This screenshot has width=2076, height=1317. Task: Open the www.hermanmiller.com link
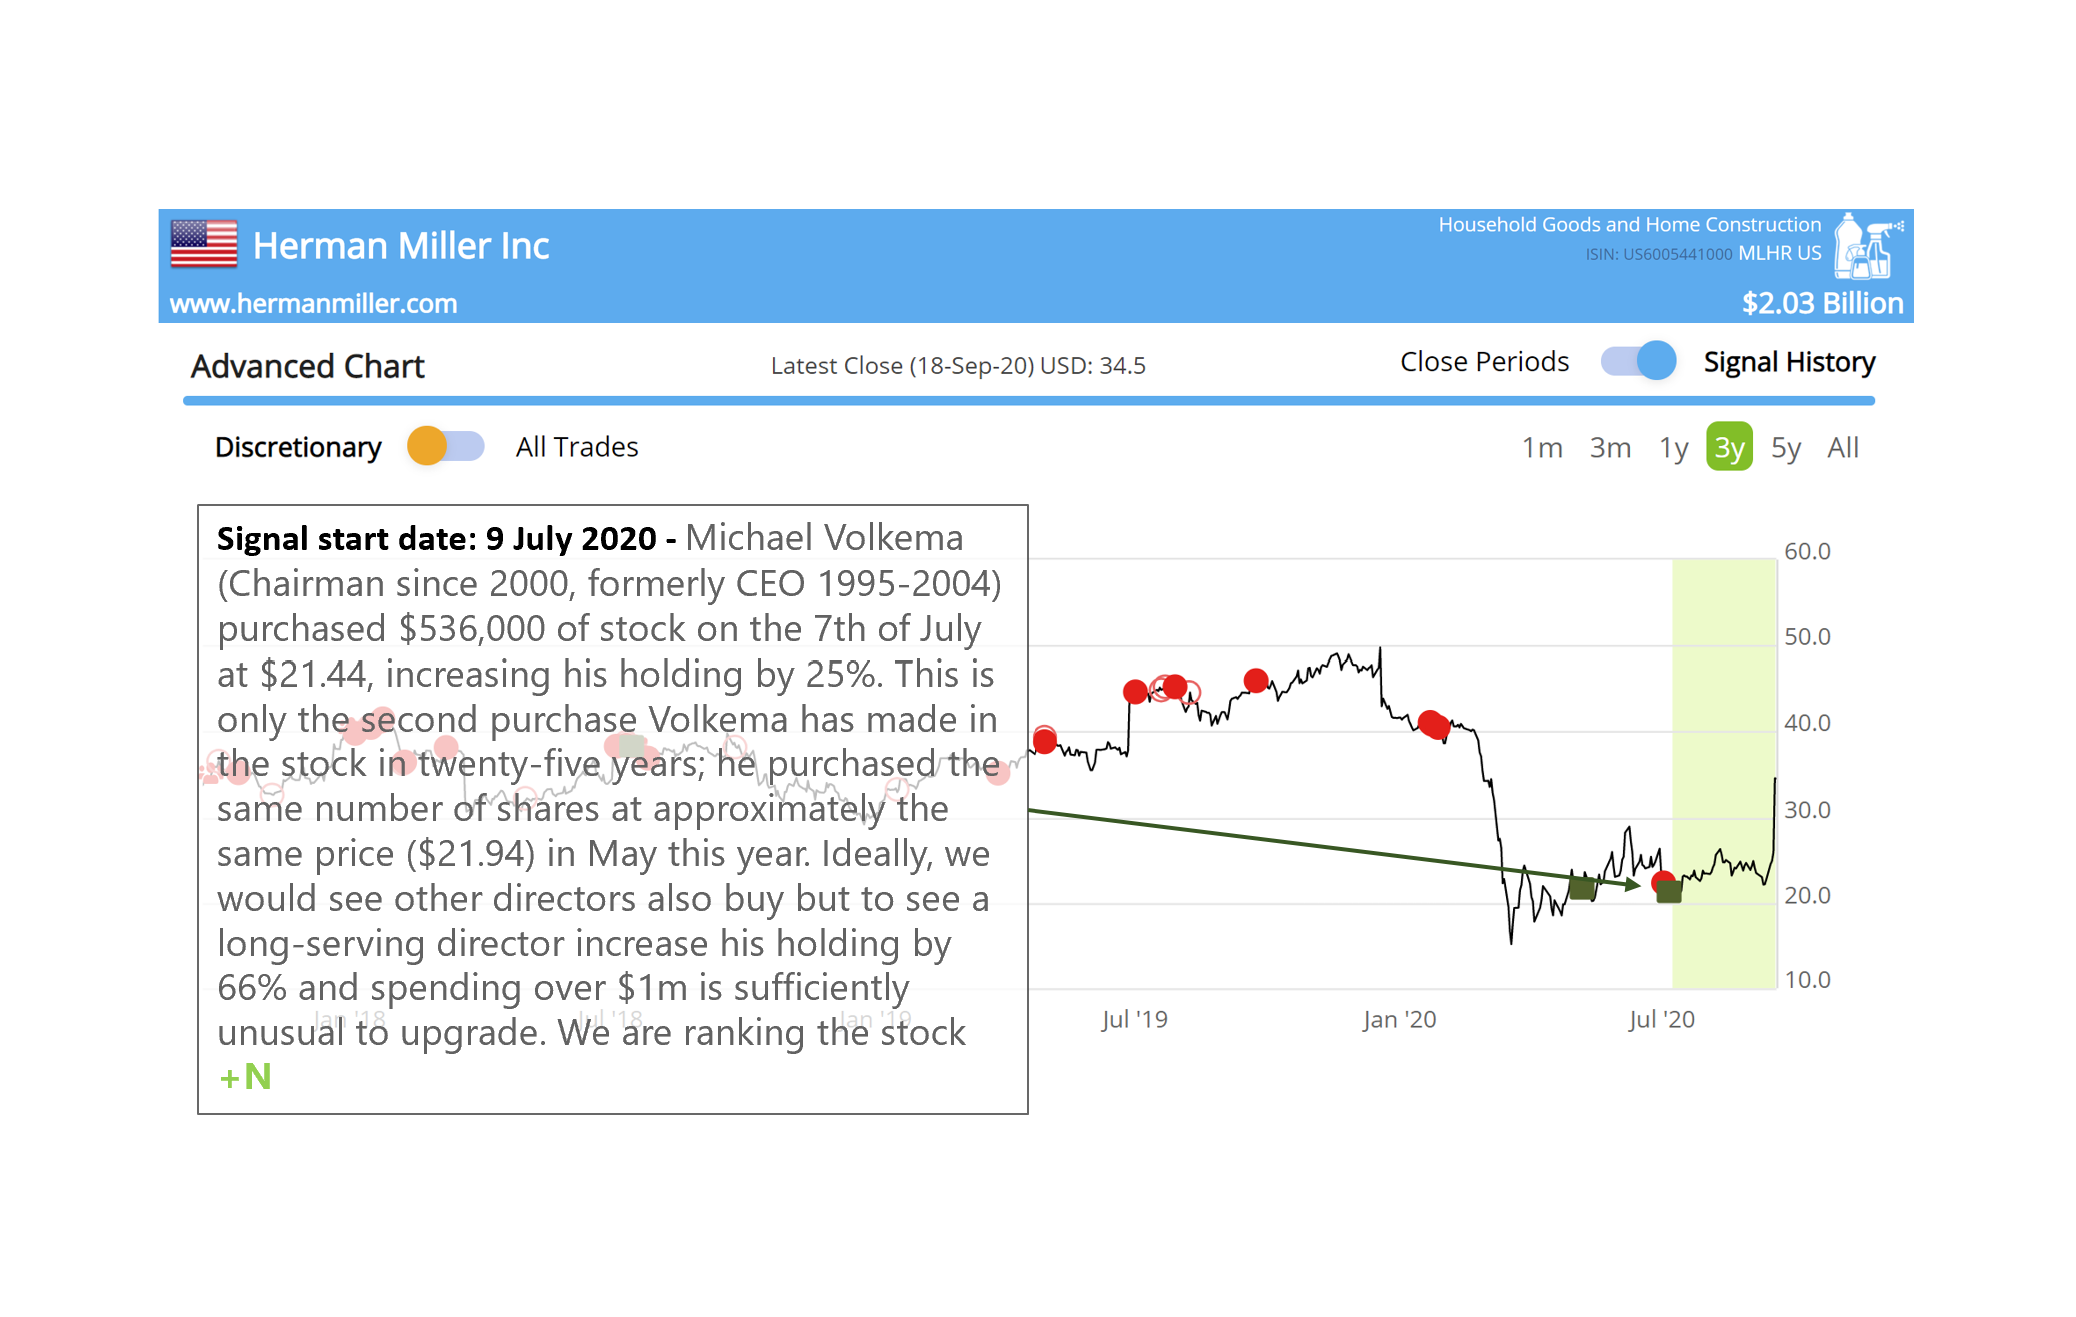[313, 304]
